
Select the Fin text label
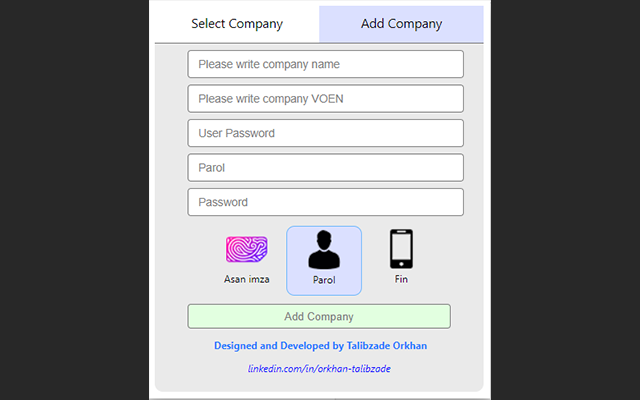401,279
